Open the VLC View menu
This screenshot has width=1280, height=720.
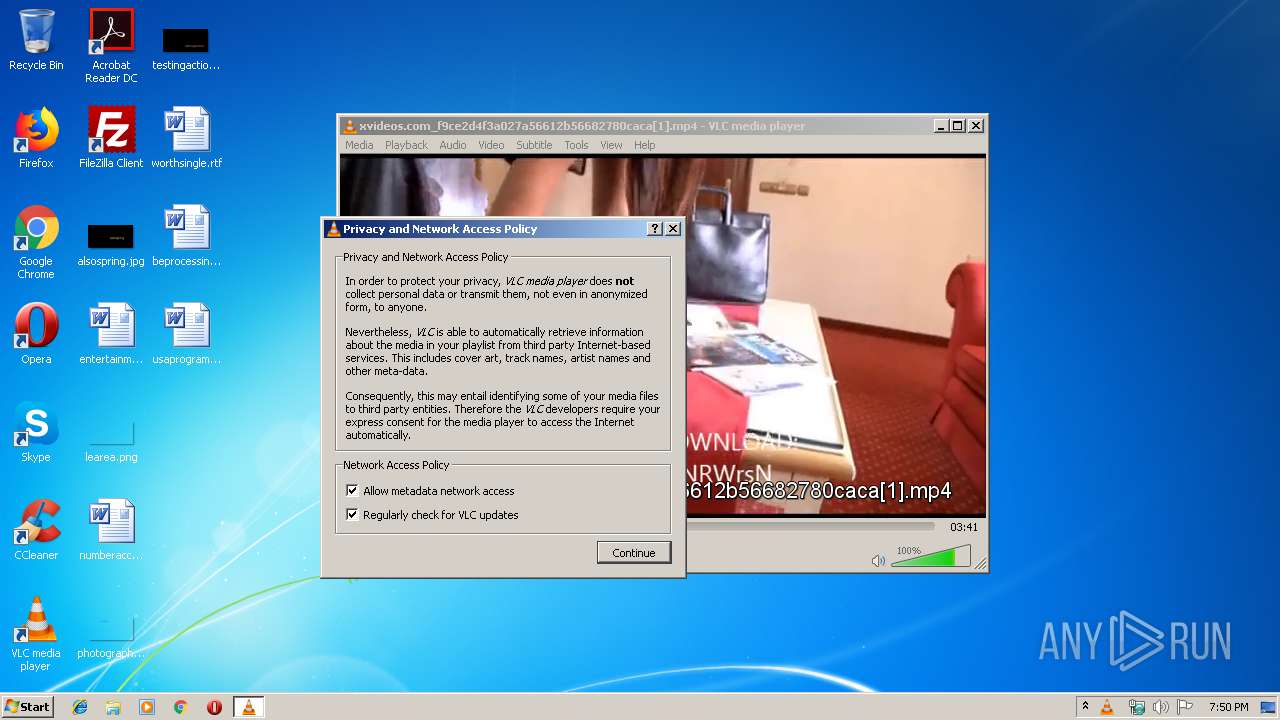click(x=611, y=145)
